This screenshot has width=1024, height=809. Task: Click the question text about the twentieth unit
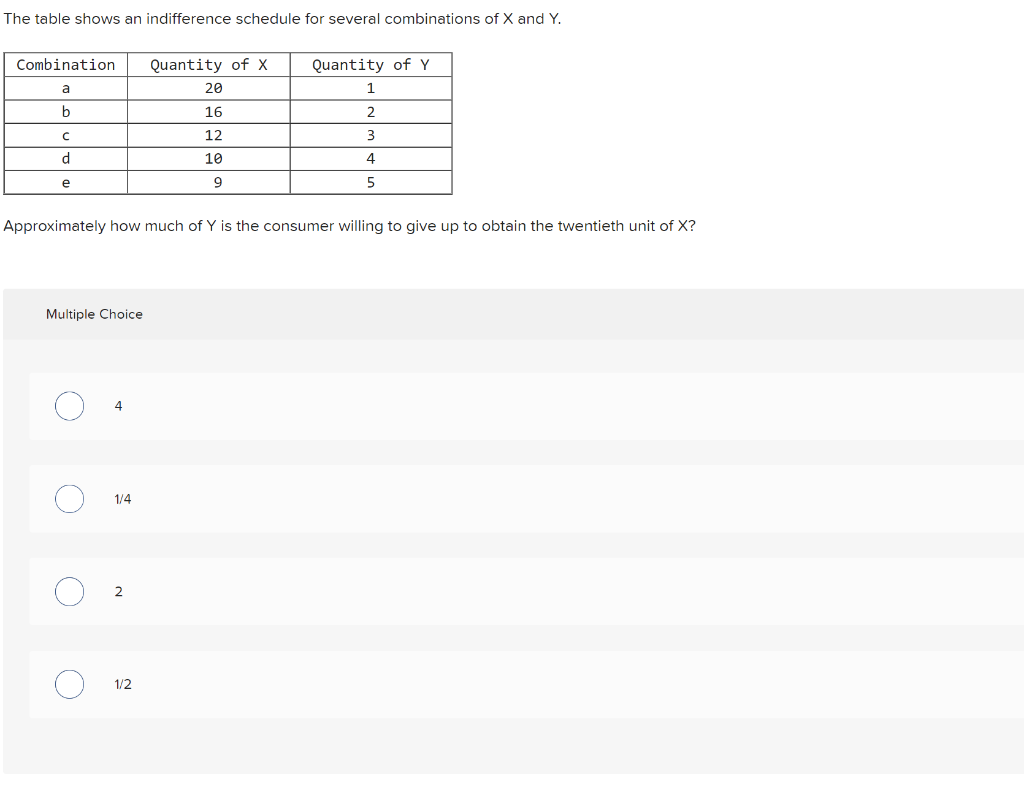pyautogui.click(x=349, y=226)
